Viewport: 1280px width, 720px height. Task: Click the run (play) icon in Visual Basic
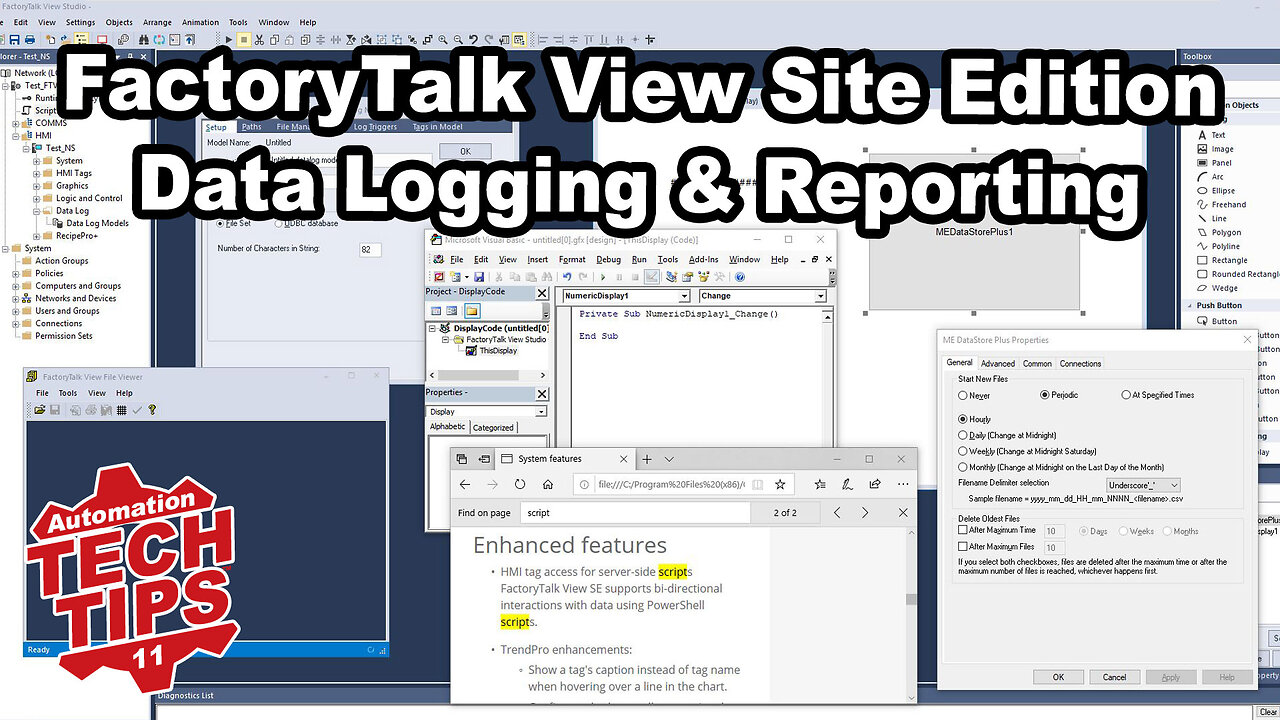pyautogui.click(x=604, y=277)
